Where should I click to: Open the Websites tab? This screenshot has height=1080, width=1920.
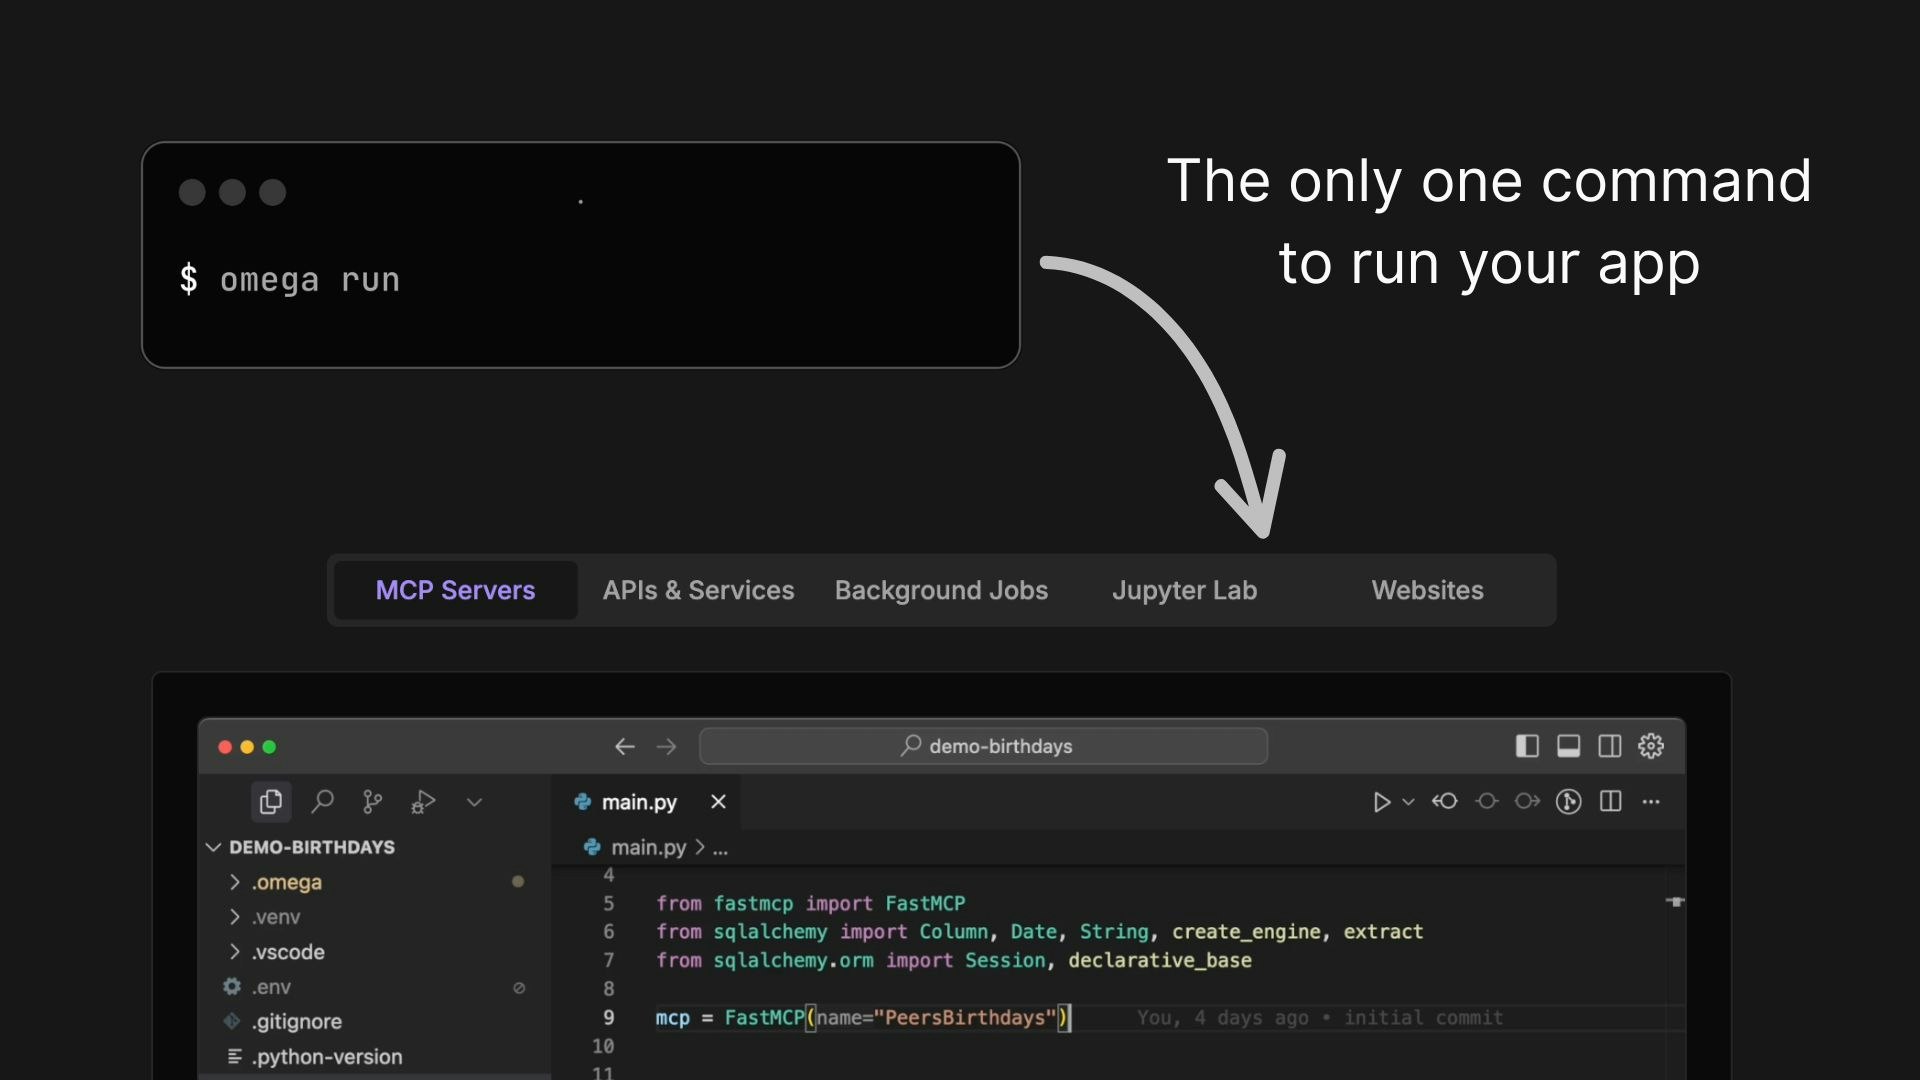click(x=1427, y=590)
